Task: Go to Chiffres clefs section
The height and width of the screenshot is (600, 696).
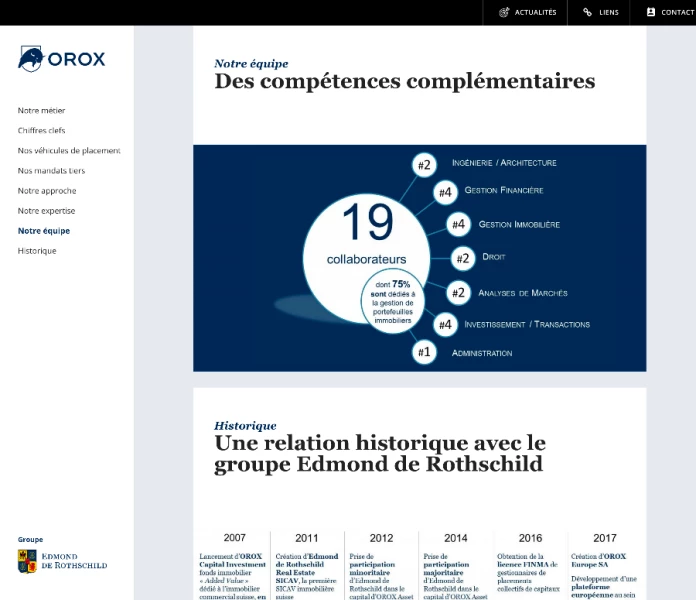Action: tap(41, 130)
